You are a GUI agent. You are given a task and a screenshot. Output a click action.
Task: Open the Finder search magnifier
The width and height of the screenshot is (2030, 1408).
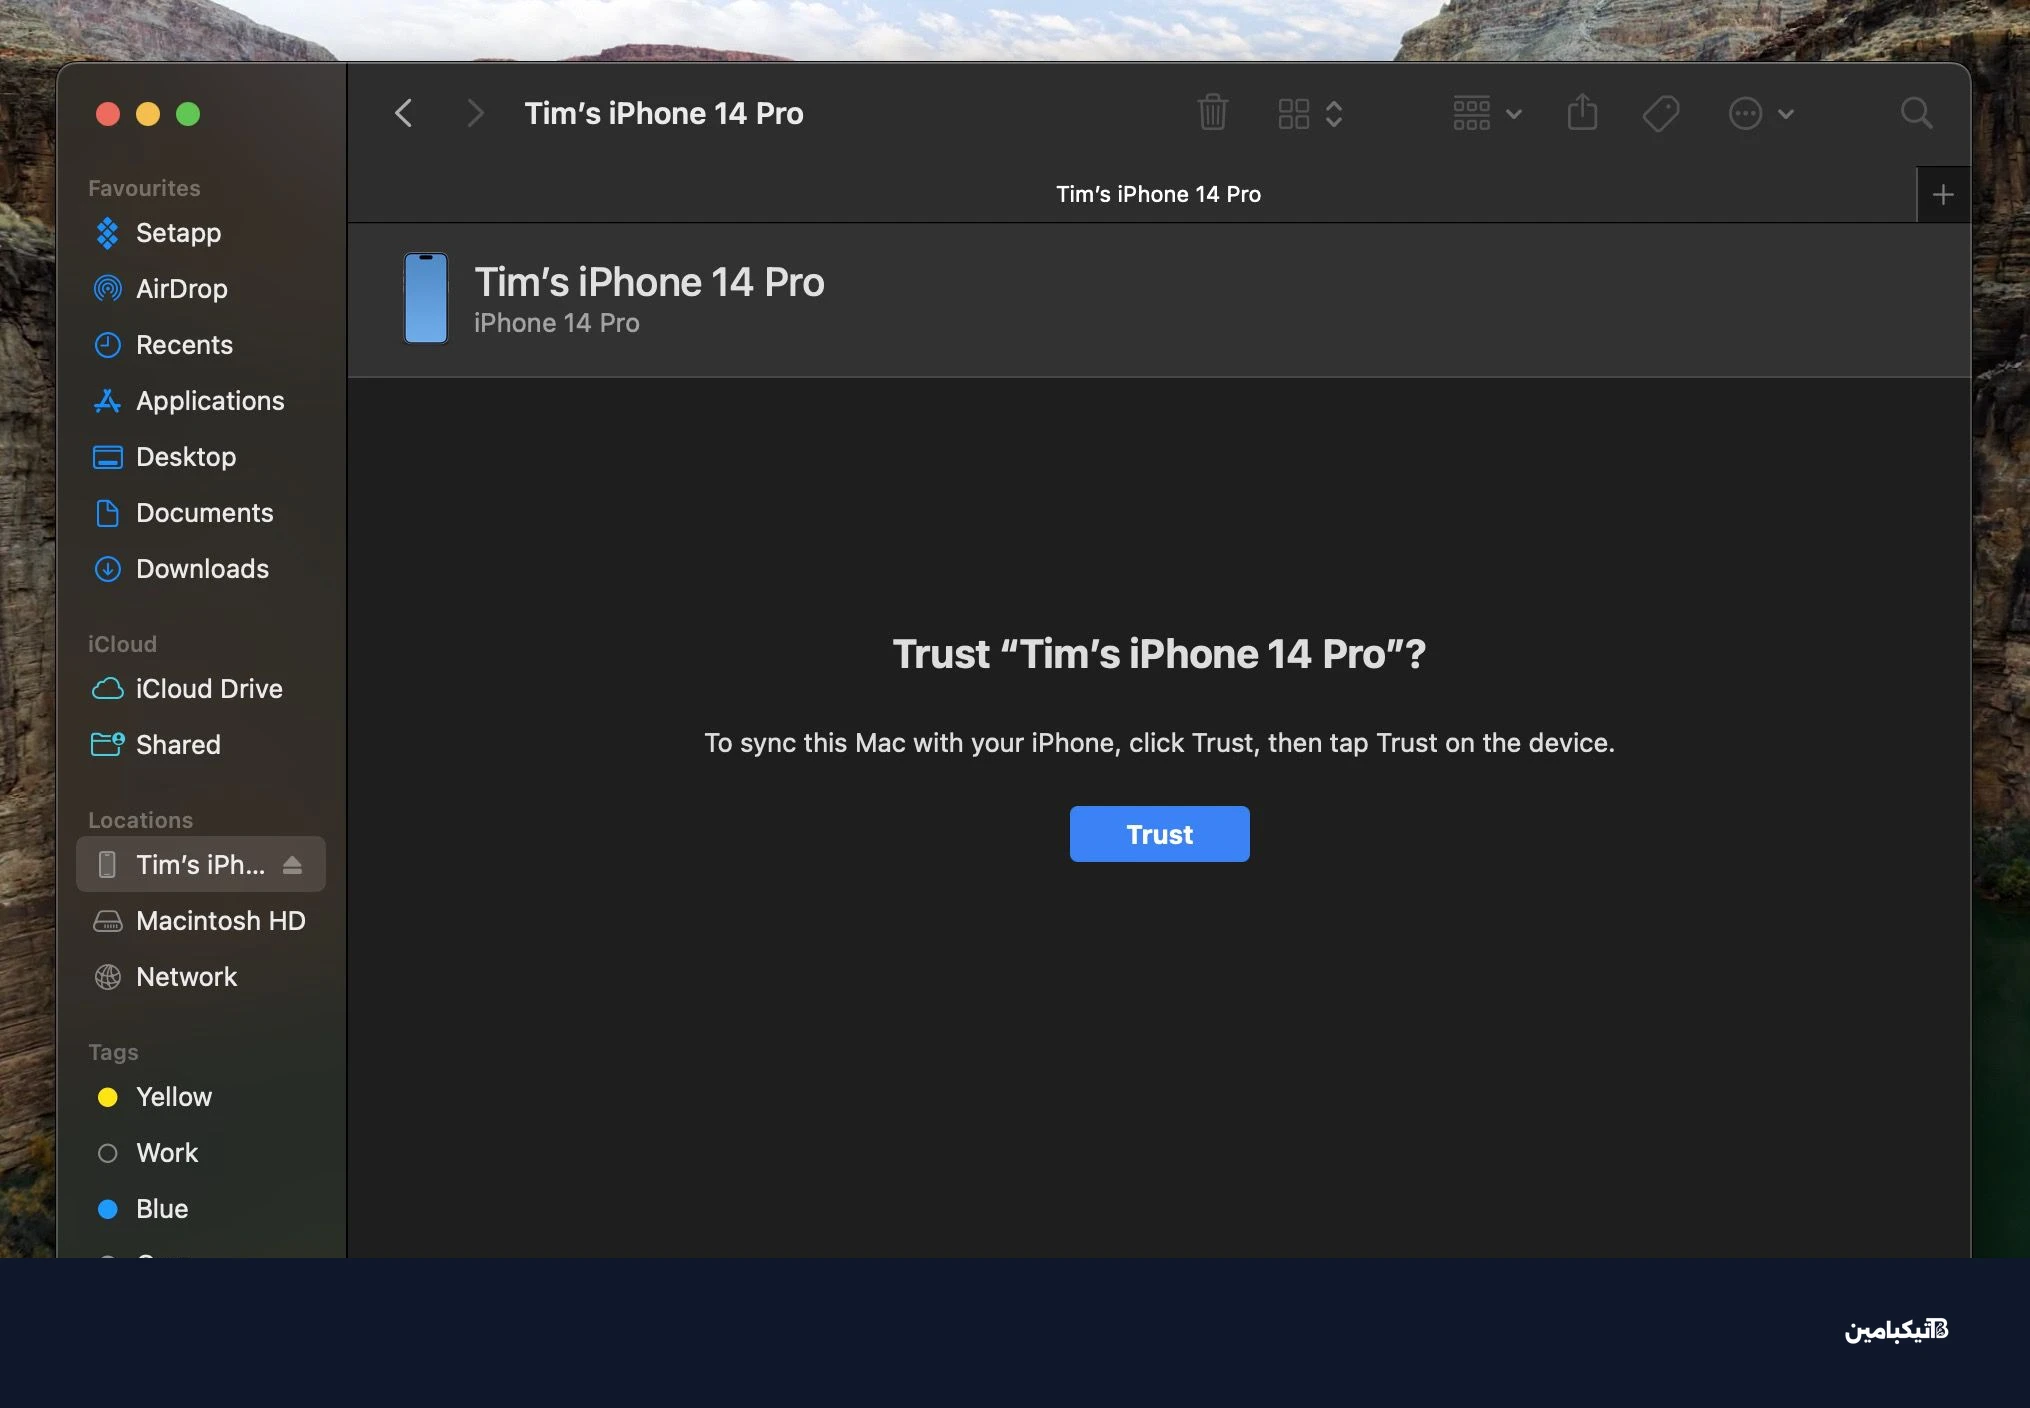point(1916,113)
